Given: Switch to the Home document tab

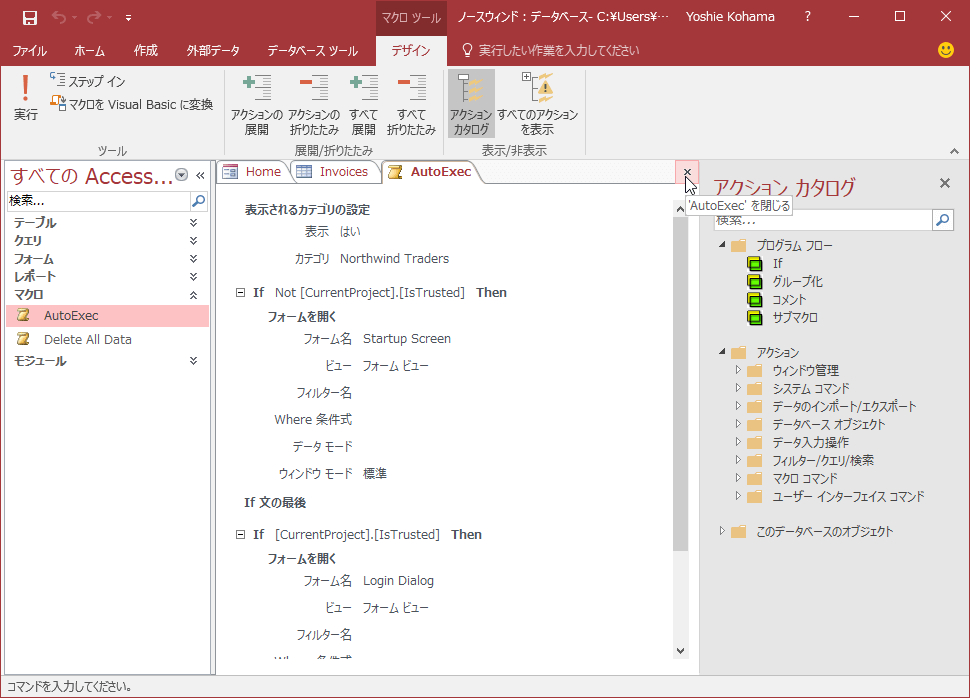Looking at the screenshot, I should [x=252, y=172].
